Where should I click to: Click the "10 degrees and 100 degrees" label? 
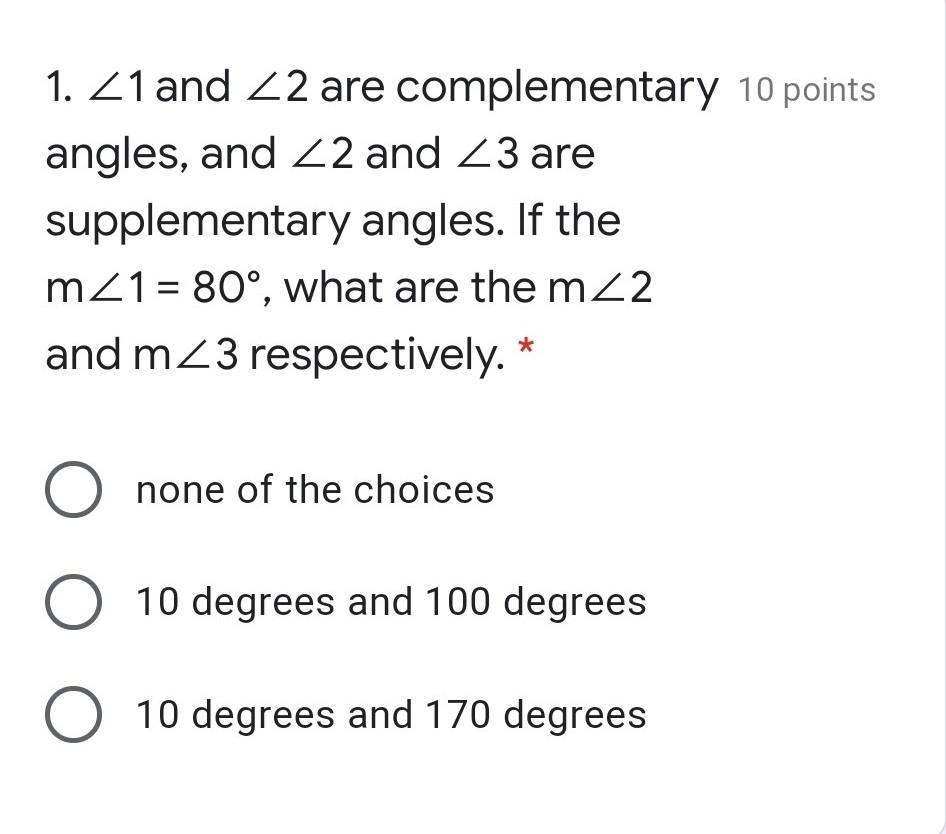tap(391, 602)
